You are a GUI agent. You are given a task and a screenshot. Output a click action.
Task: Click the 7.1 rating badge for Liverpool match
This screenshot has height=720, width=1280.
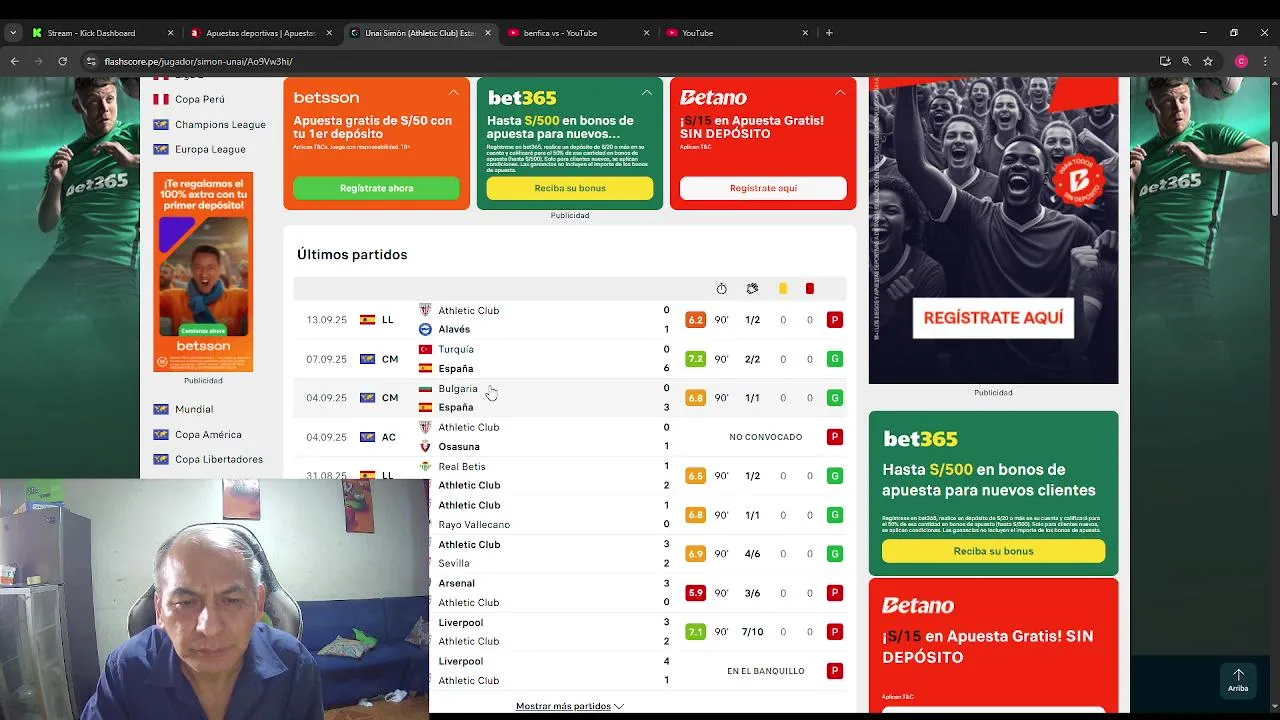tap(695, 632)
